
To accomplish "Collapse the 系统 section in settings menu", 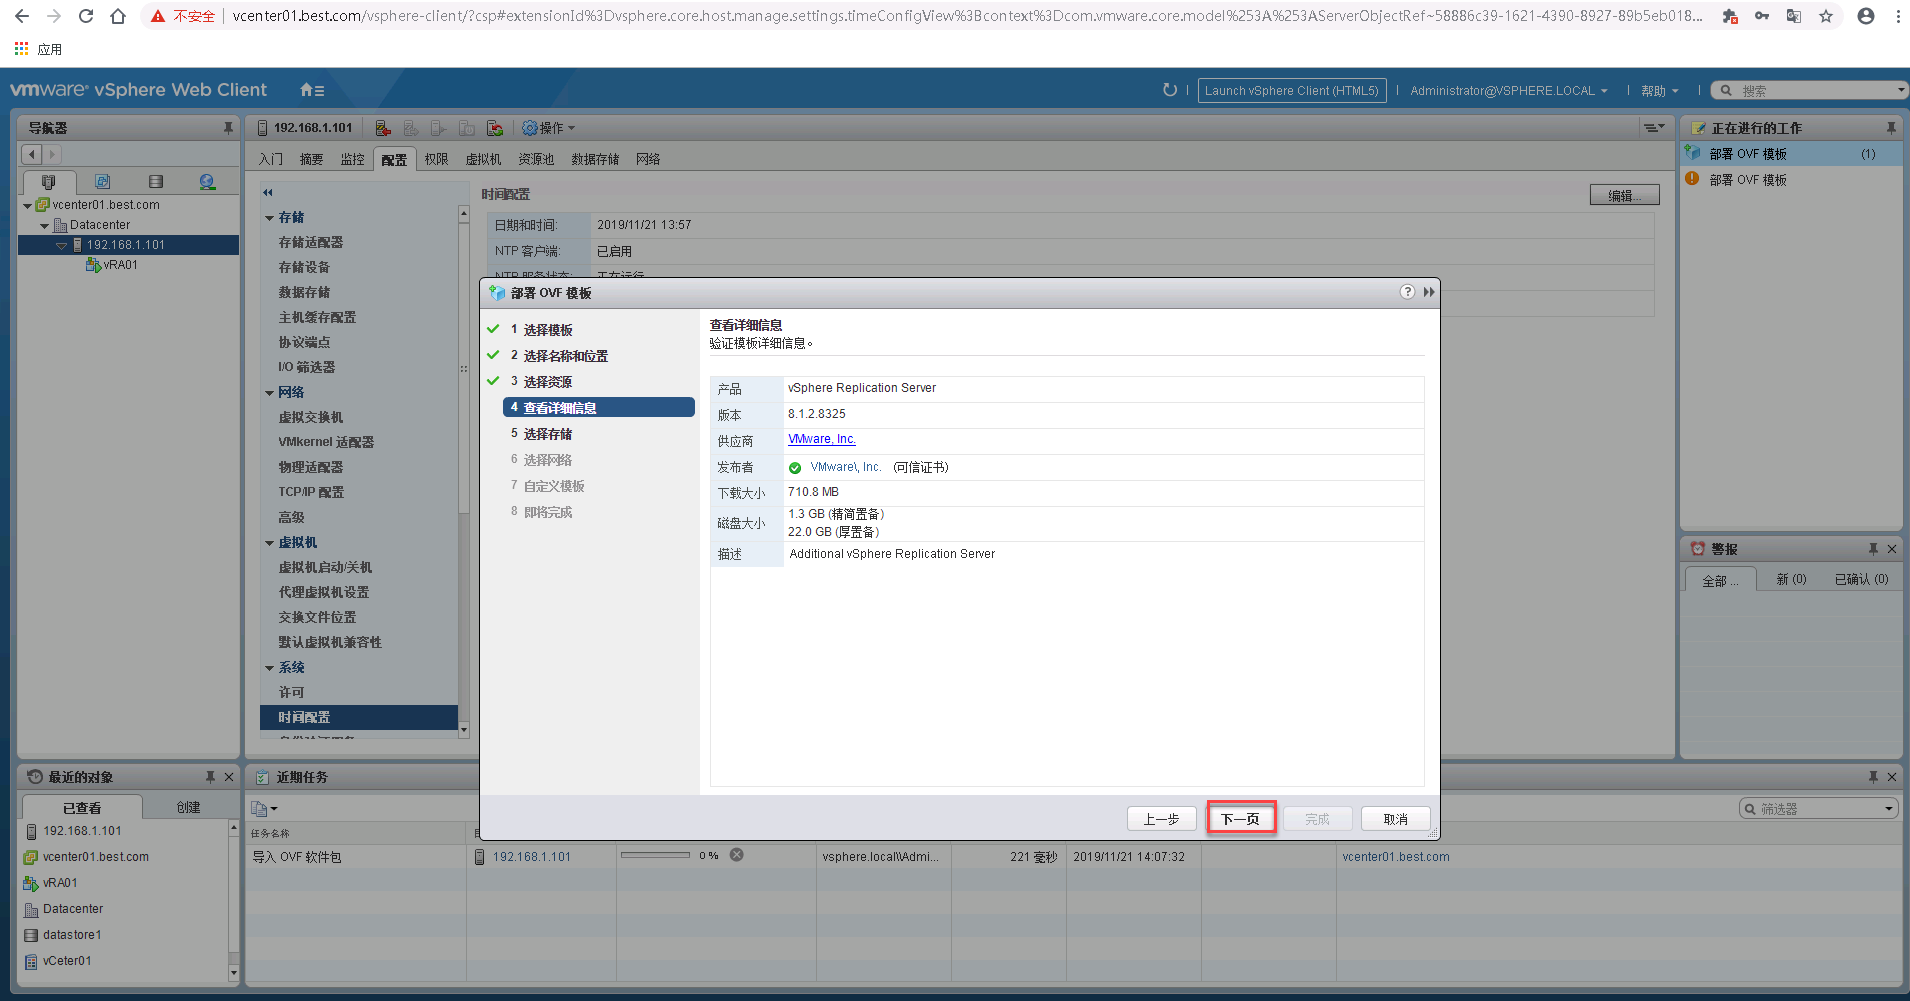I will click(270, 668).
